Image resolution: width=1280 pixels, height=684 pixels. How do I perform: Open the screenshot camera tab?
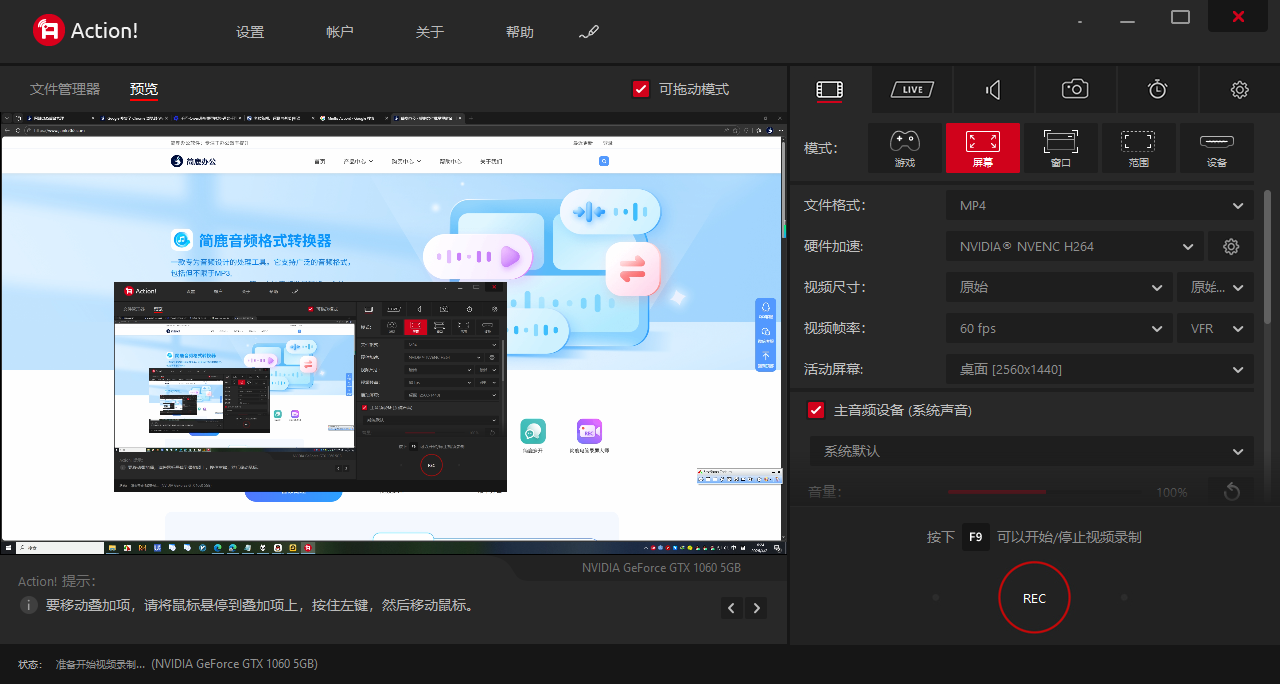(x=1075, y=90)
